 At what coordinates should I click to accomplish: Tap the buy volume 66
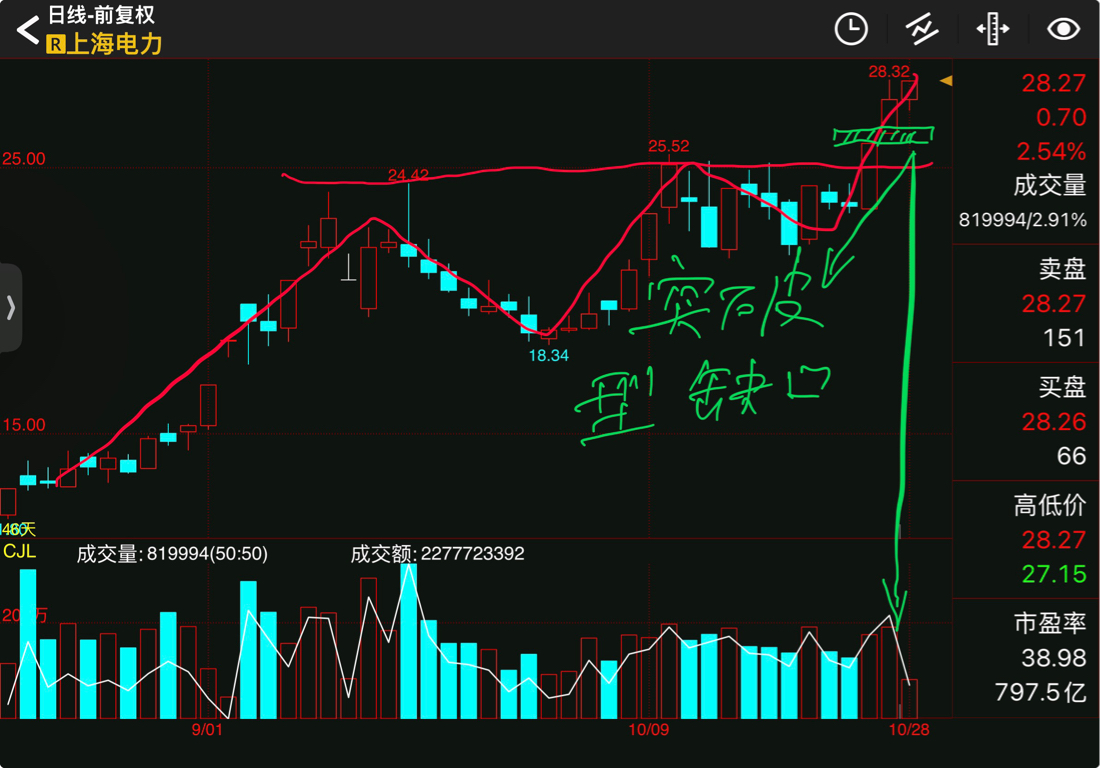click(x=1071, y=457)
